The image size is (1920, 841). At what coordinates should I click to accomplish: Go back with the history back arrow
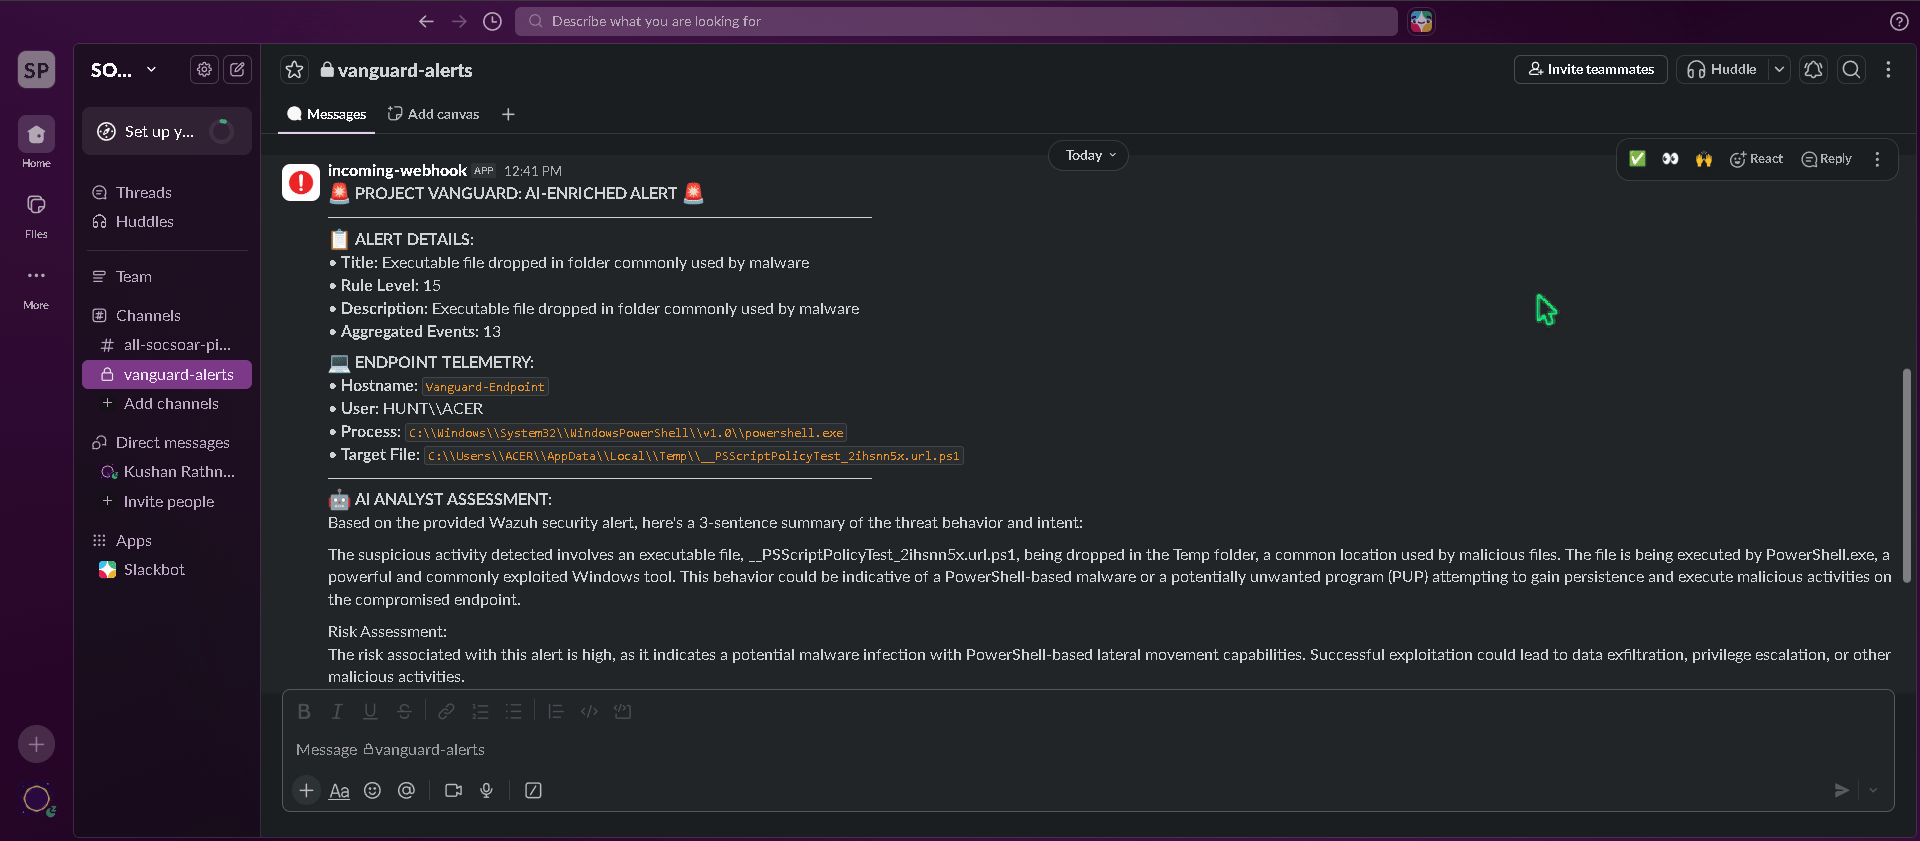tap(426, 21)
